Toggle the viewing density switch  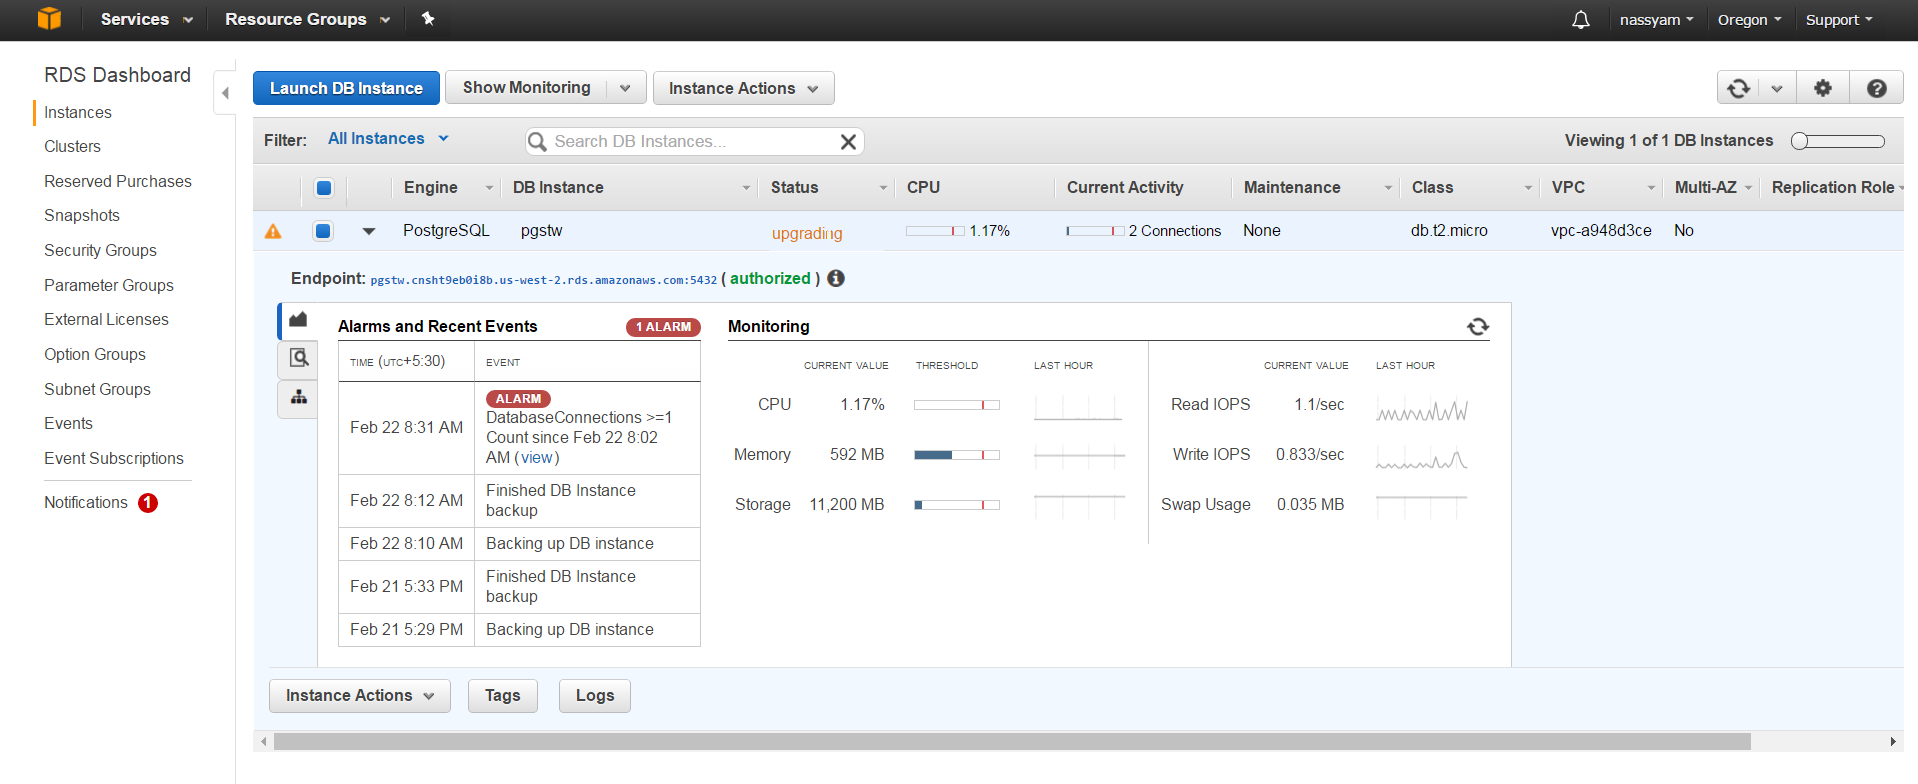tap(1838, 141)
